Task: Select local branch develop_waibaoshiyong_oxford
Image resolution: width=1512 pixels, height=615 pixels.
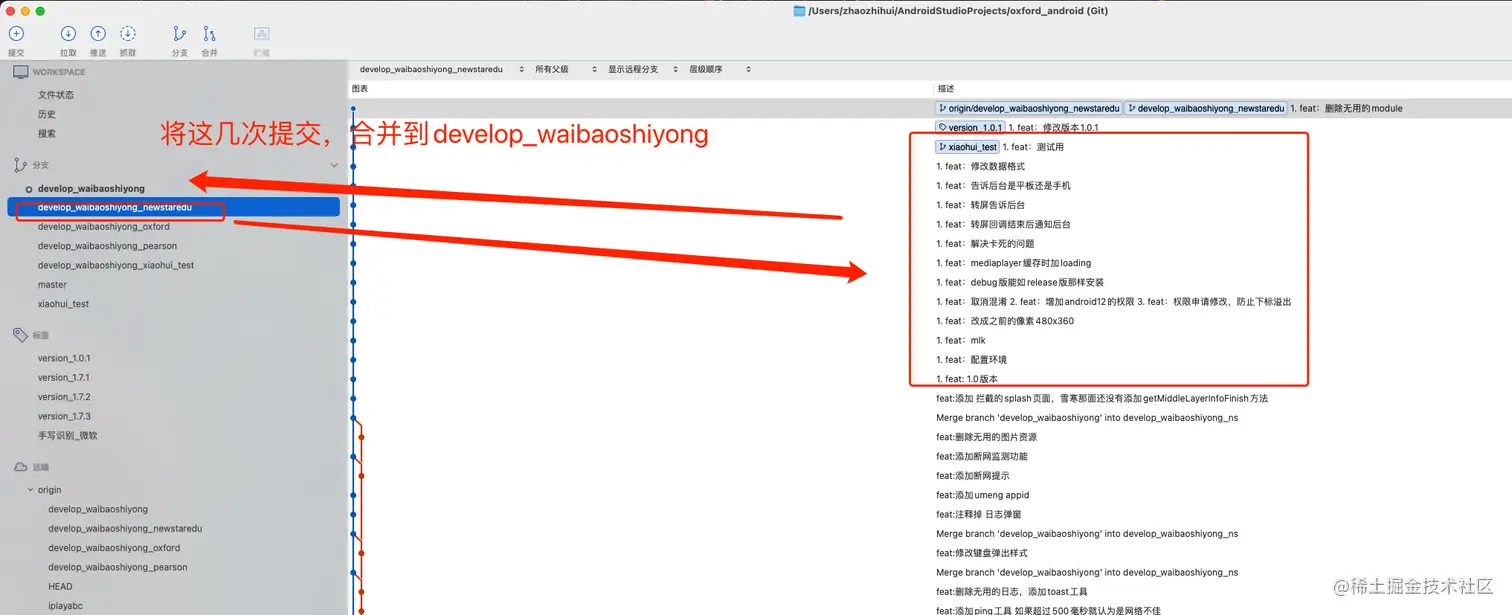Action: click(104, 227)
